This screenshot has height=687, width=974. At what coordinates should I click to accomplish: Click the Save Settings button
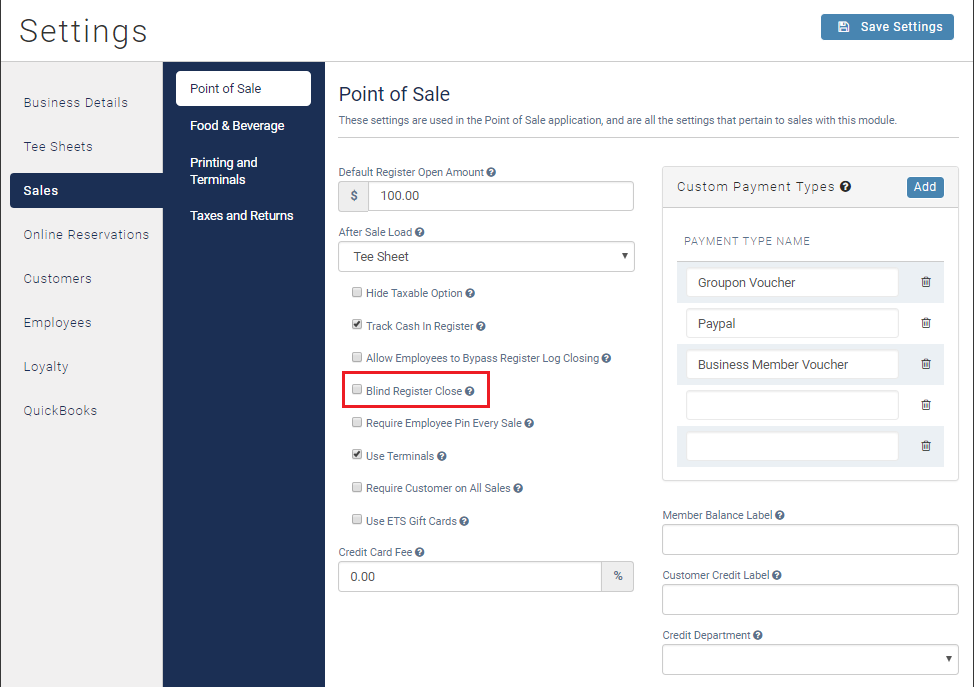pyautogui.click(x=887, y=27)
